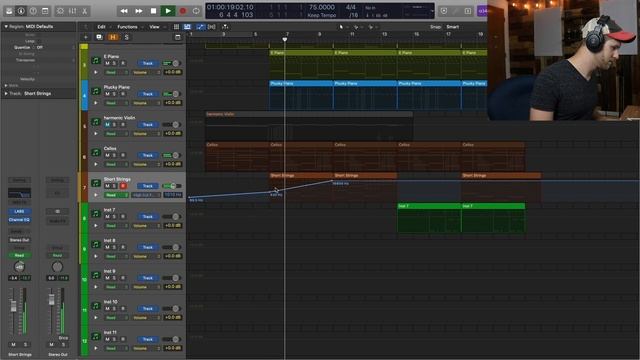Click the Short Strings channel Read automation button

(x=19, y=256)
